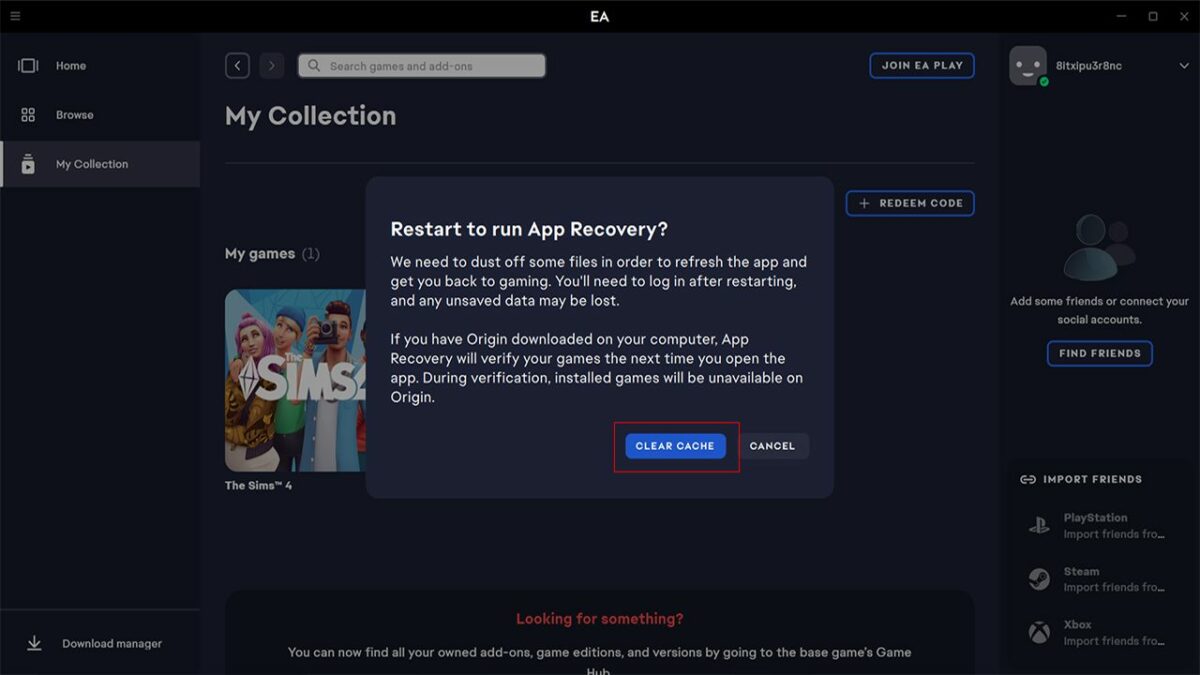Viewport: 1200px width, 675px height.
Task: Click the Redeem Code button
Action: pyautogui.click(x=910, y=203)
